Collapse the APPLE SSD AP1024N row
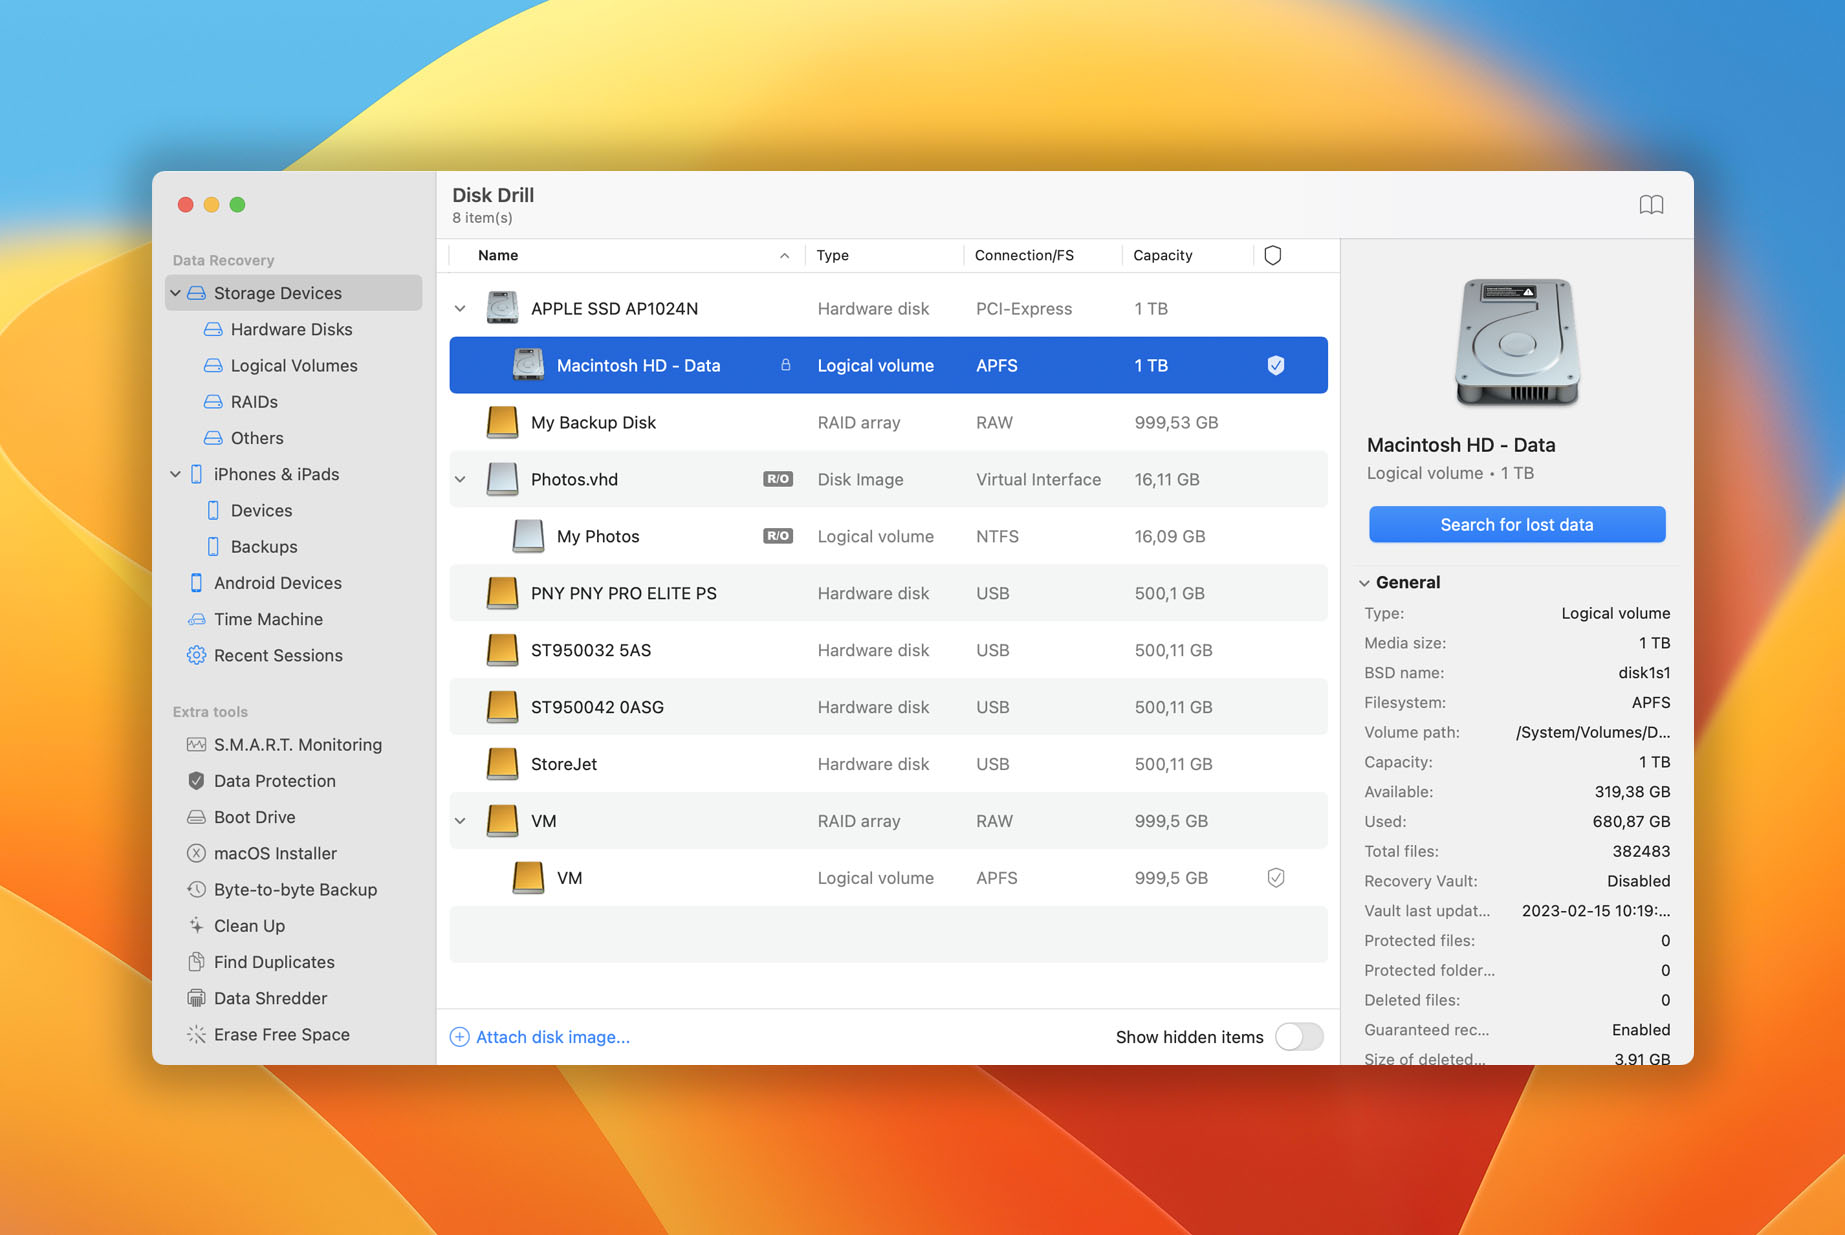 coord(460,308)
